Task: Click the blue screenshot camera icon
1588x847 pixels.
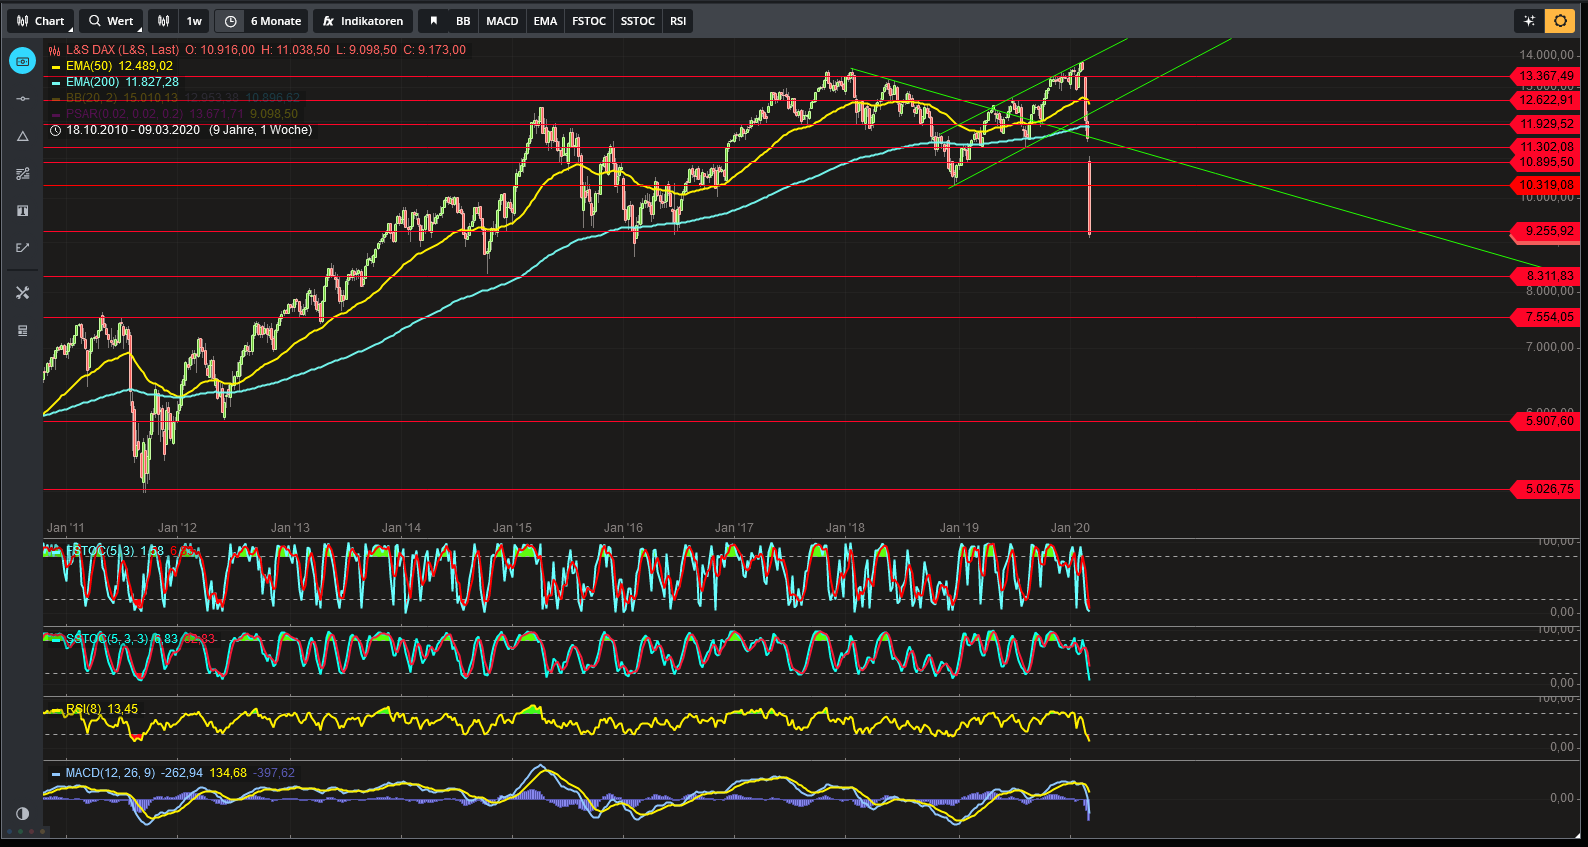Action: 22,61
